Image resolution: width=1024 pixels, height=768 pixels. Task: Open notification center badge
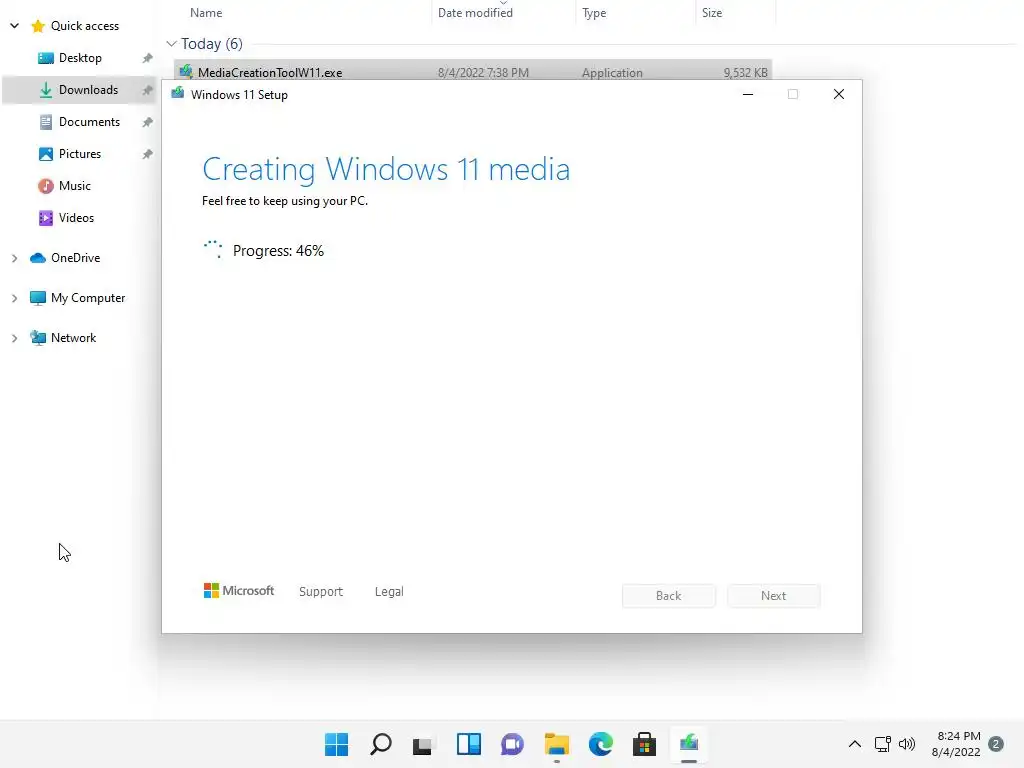point(996,744)
